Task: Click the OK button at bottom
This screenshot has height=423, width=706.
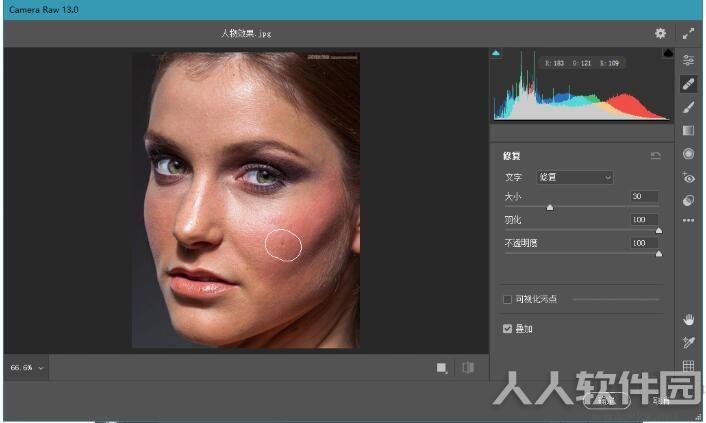Action: coord(606,400)
